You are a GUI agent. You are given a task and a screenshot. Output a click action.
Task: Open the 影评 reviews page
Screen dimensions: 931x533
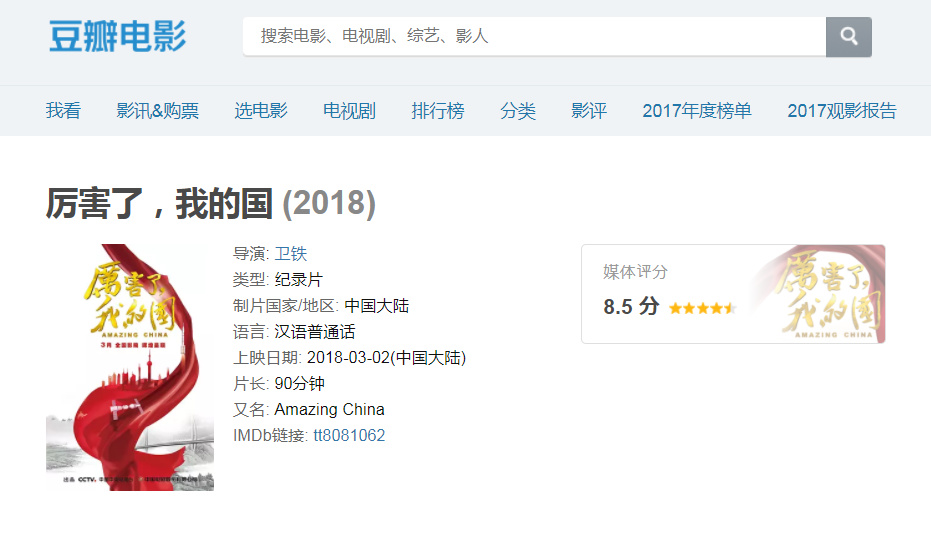click(x=589, y=110)
